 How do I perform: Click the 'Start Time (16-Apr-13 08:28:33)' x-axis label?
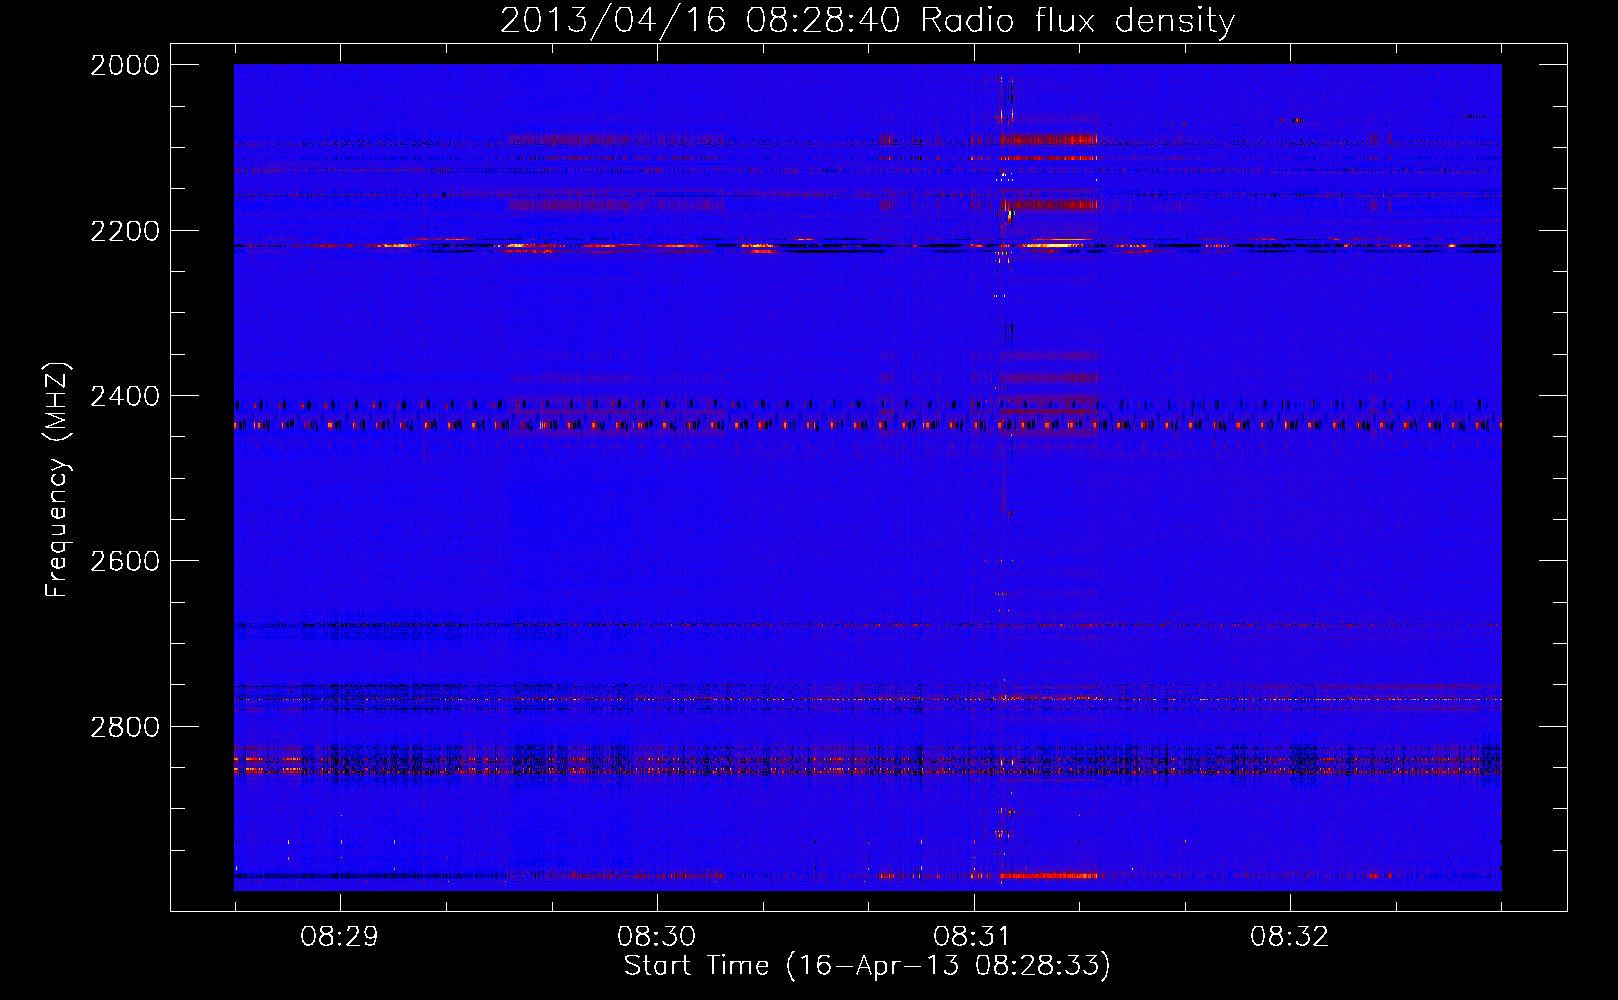(867, 966)
